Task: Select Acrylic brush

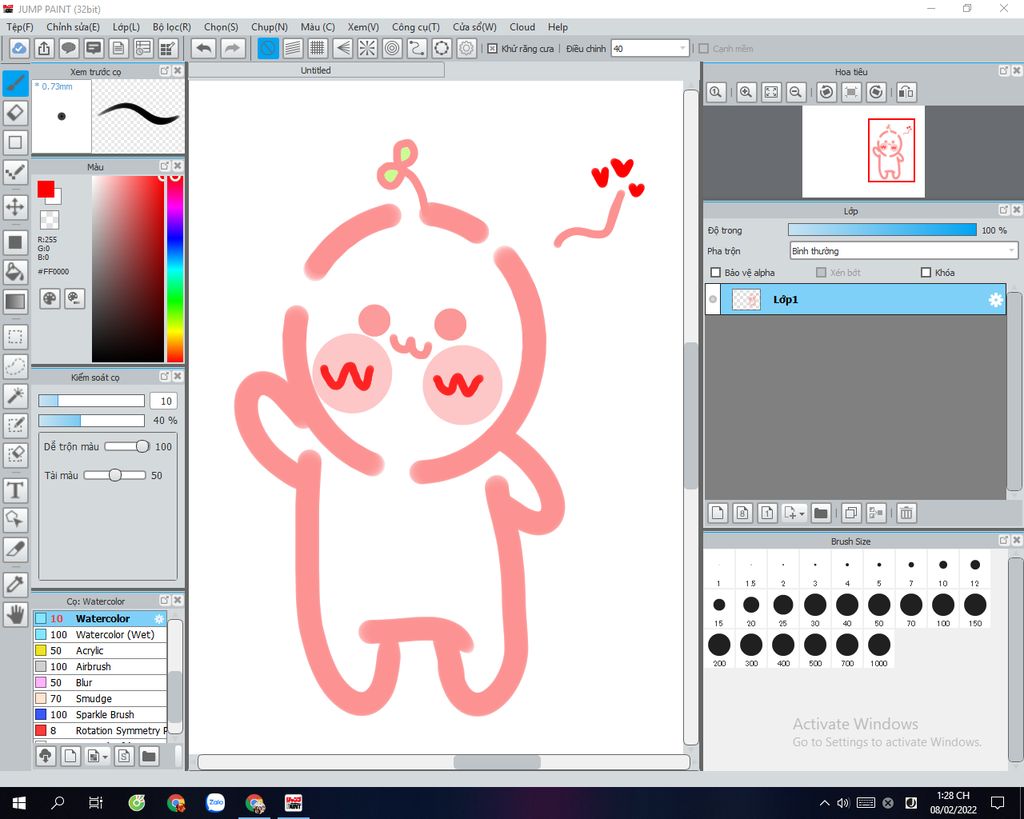Action: pos(101,650)
